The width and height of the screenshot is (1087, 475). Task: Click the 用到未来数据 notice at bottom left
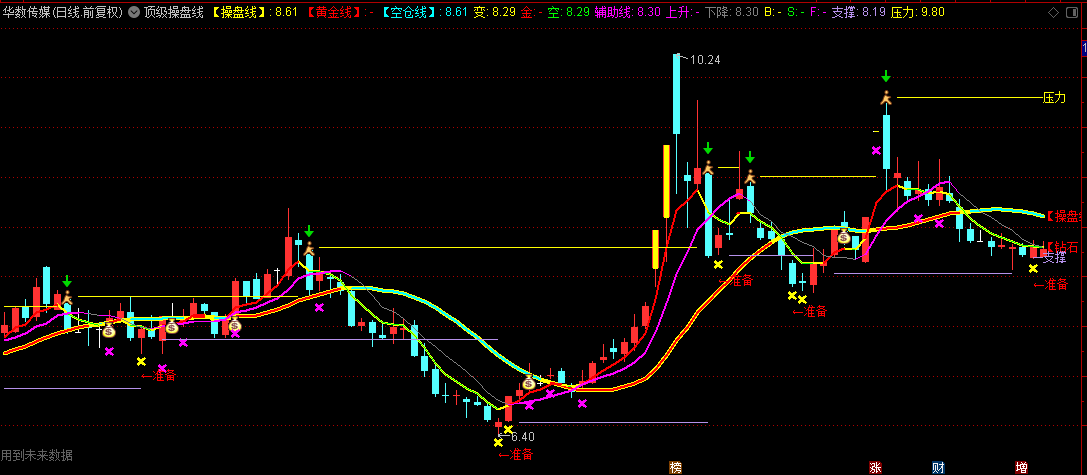37,456
